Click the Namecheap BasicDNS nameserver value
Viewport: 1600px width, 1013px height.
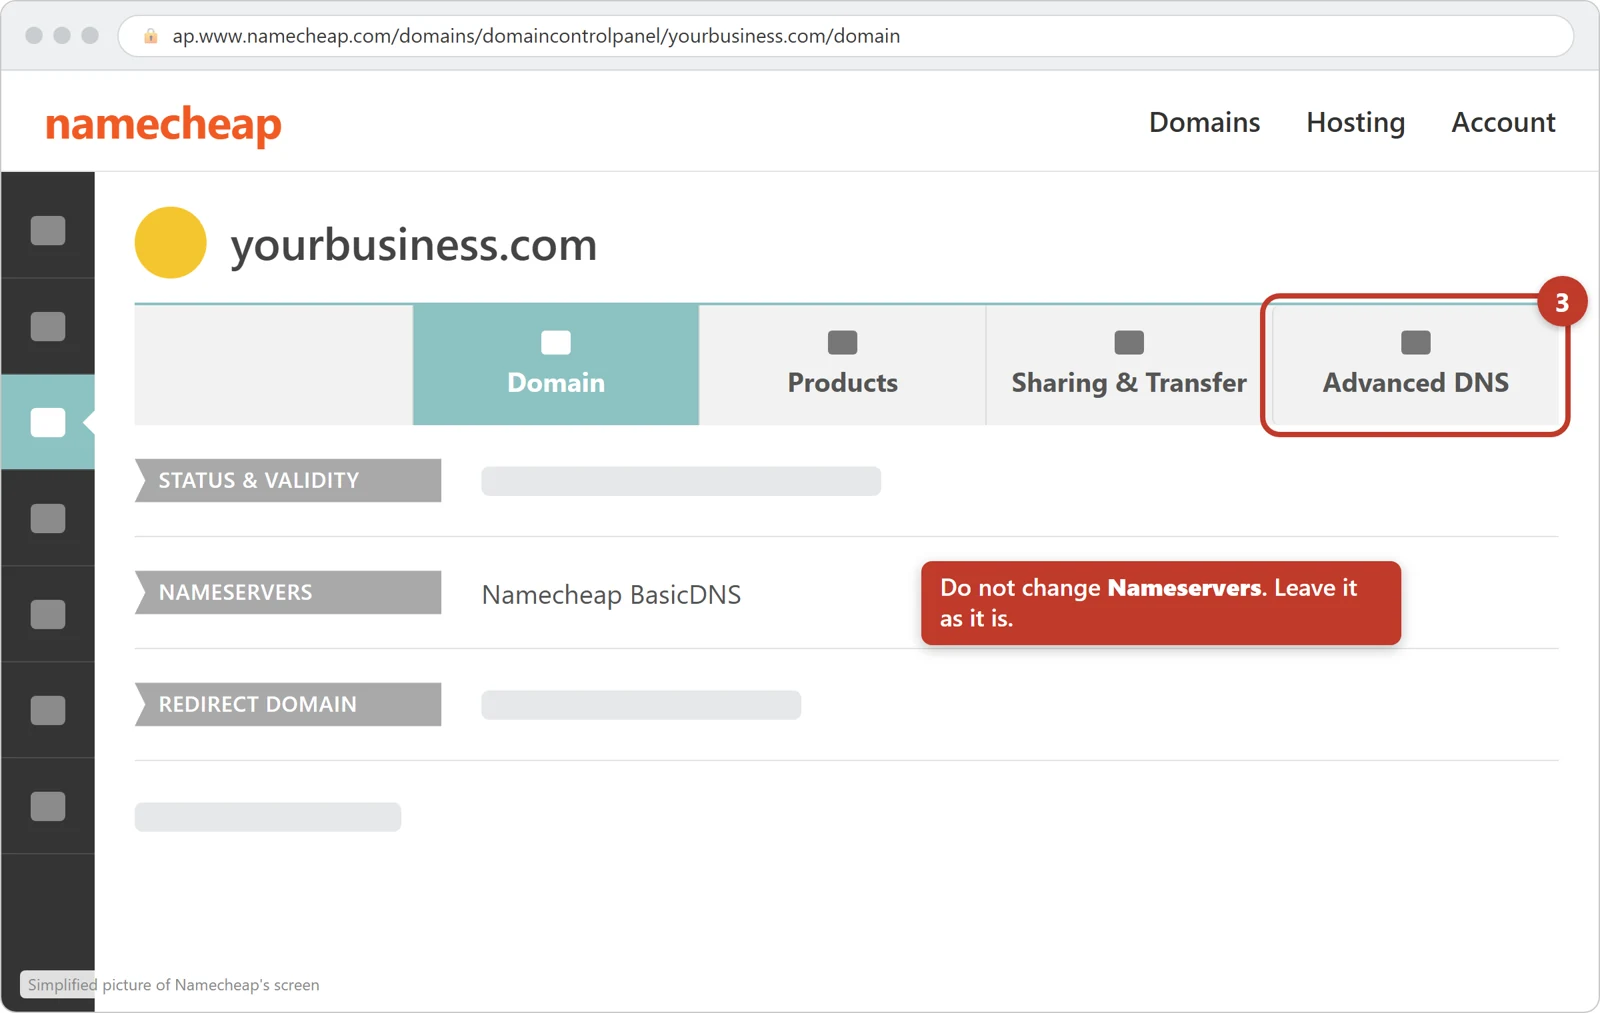click(611, 595)
